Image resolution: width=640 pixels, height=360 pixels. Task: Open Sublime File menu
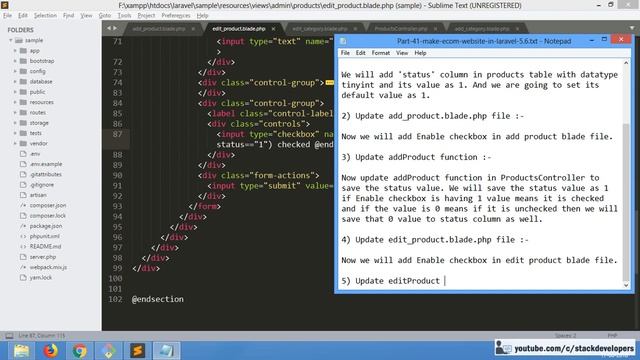coord(7,16)
